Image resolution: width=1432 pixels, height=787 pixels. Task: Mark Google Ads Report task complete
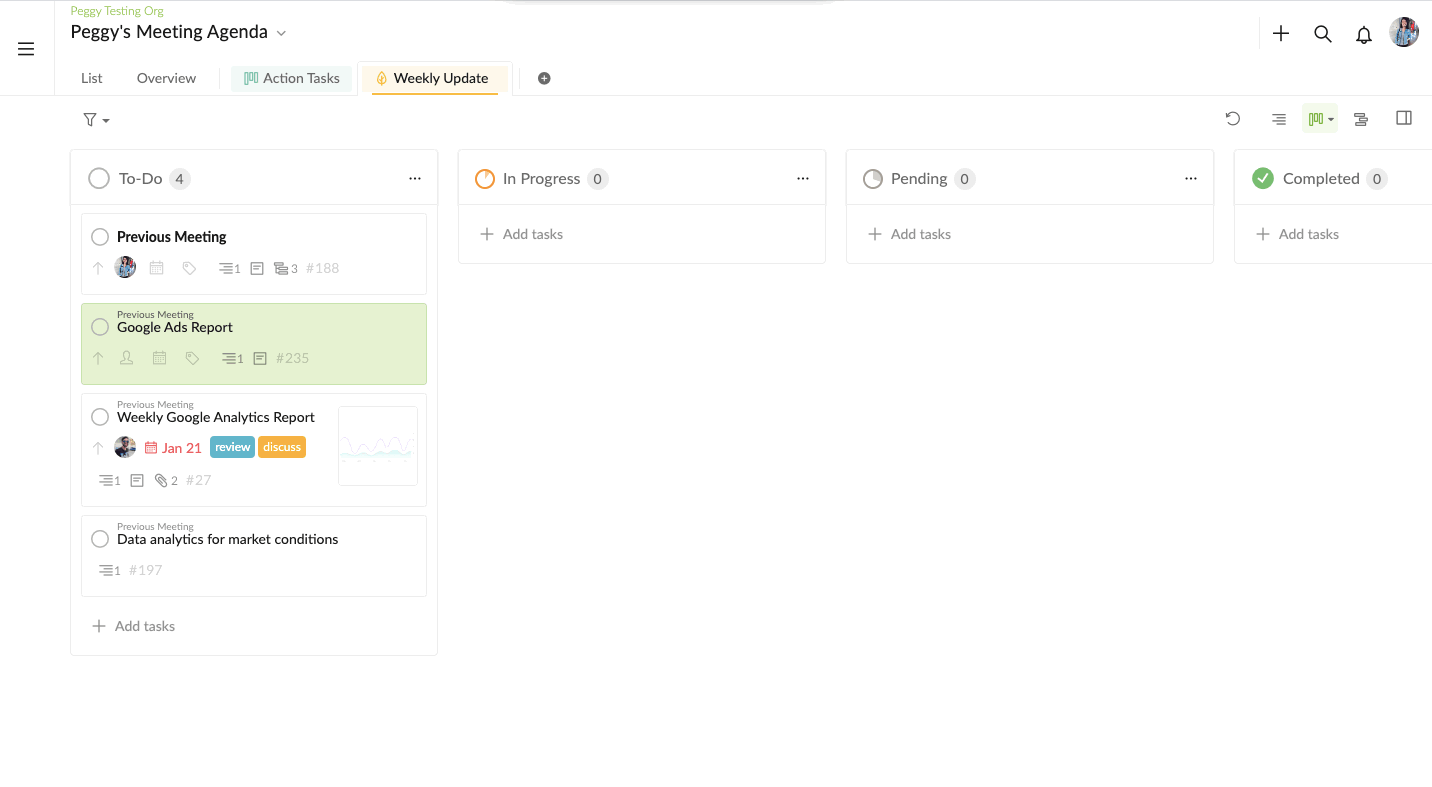point(100,327)
